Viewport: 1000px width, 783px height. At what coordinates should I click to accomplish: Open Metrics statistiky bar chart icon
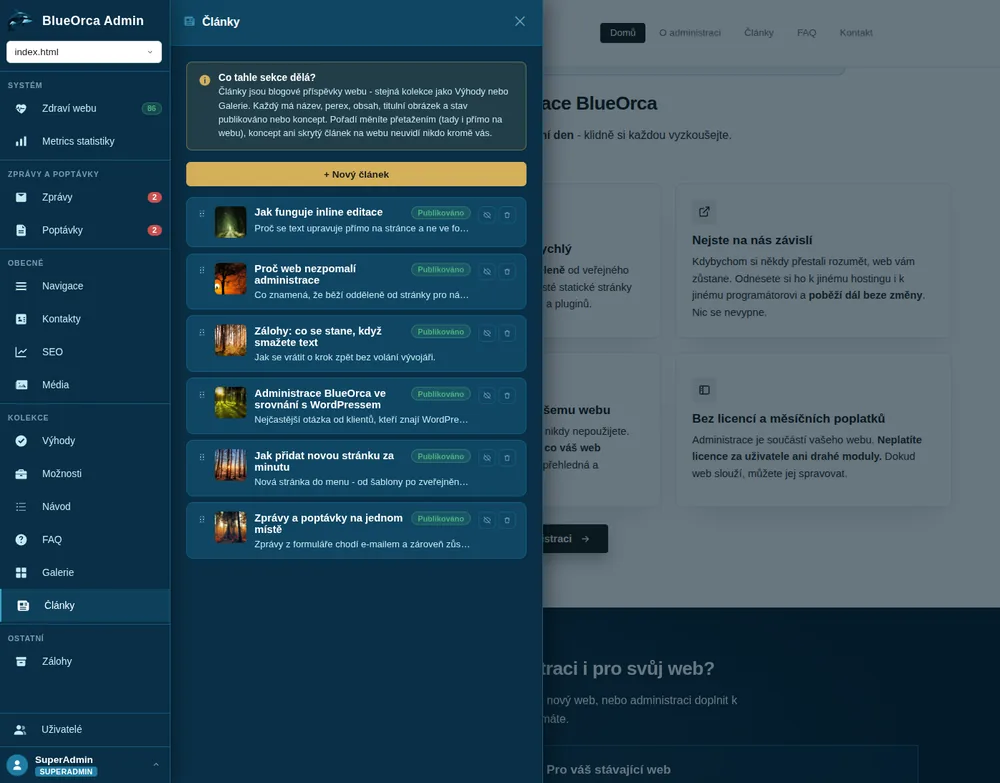(x=21, y=141)
